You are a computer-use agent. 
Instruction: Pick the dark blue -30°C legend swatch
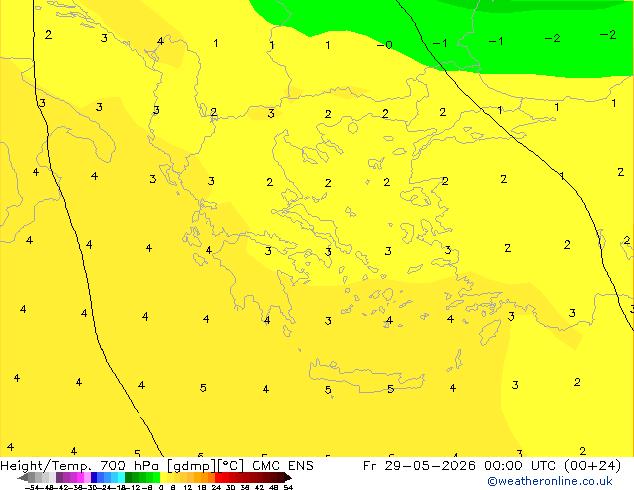point(94,478)
